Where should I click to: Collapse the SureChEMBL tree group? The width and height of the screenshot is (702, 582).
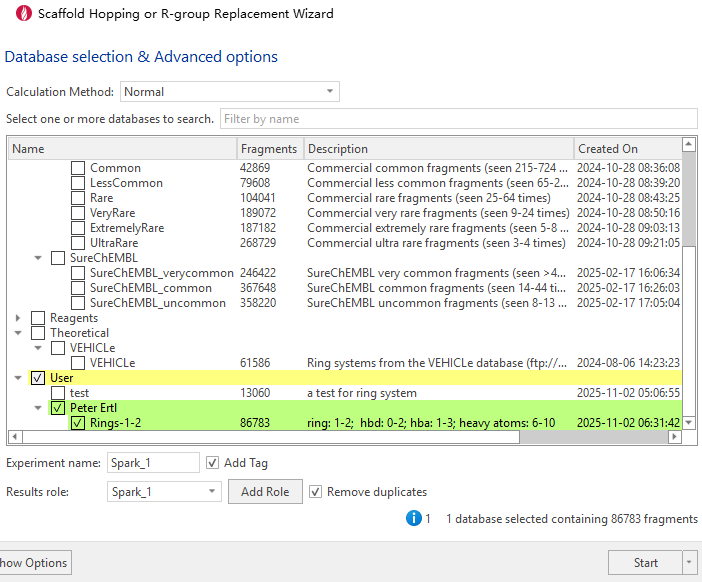point(39,258)
